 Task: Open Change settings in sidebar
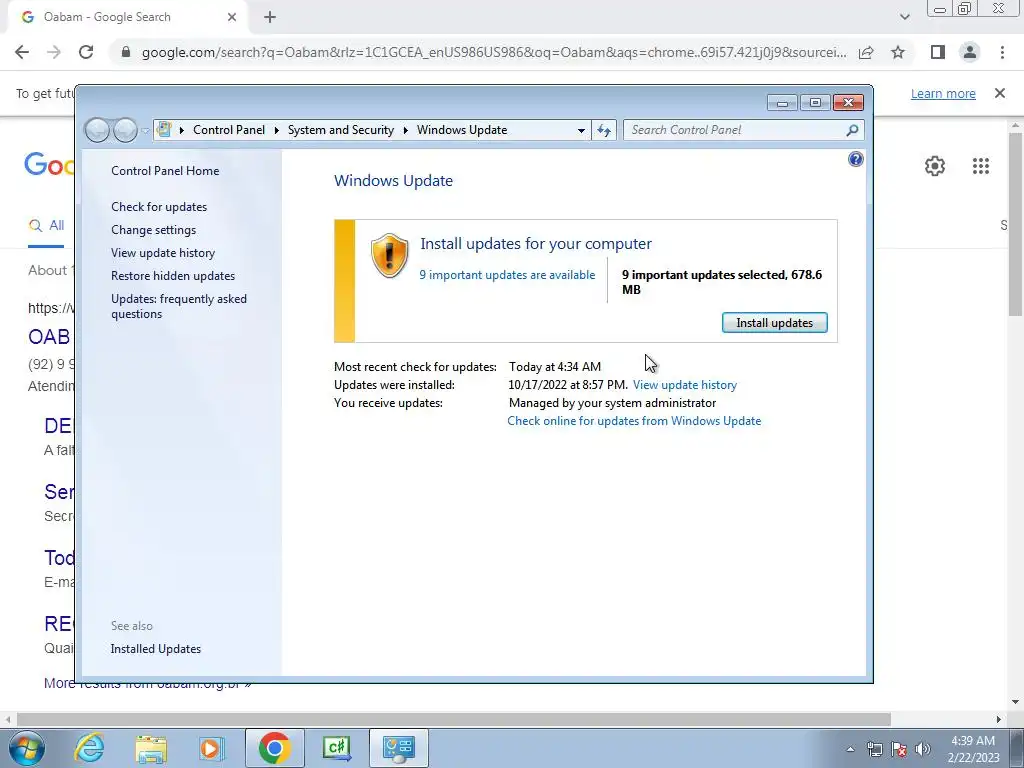[x=153, y=230]
